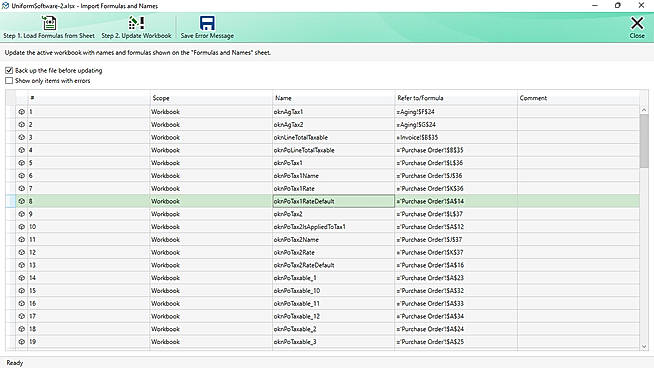Click status icon in row 6

coord(22,176)
